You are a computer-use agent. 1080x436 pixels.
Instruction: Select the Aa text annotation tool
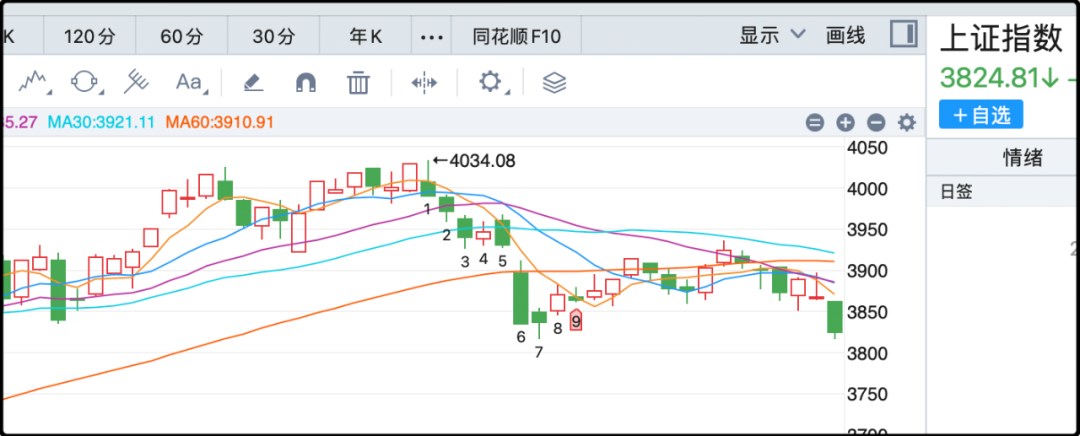click(x=191, y=83)
